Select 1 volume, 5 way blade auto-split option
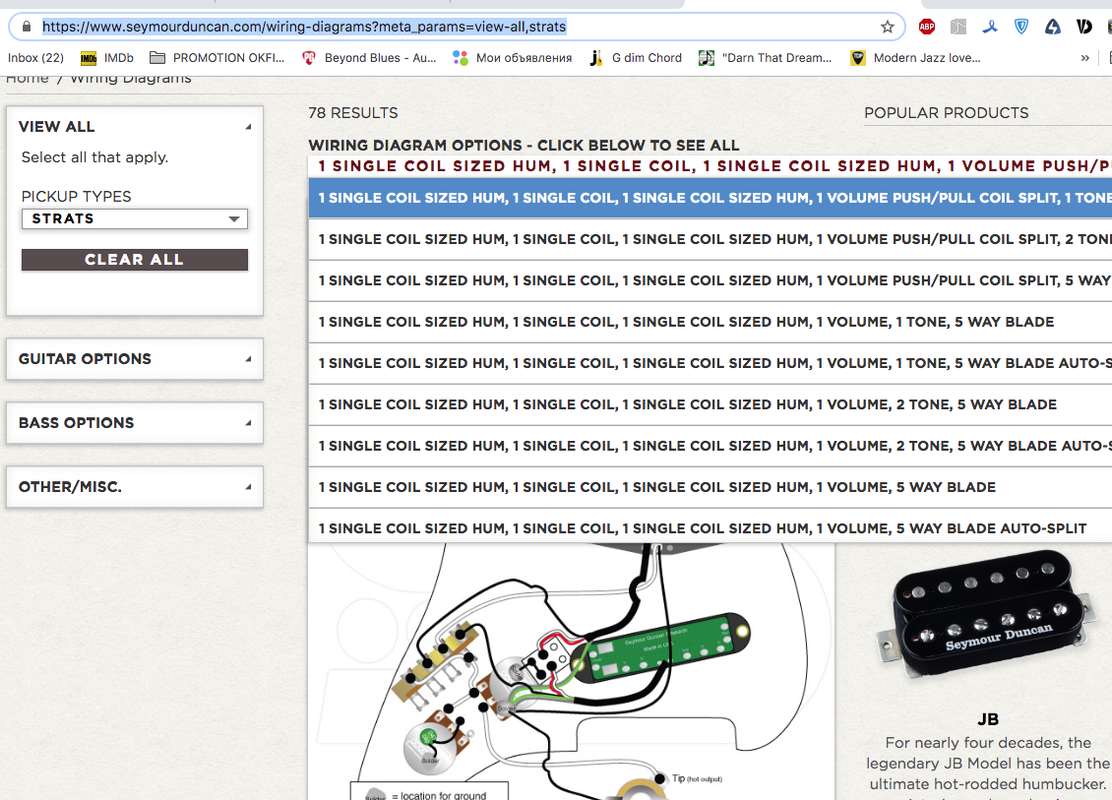The height and width of the screenshot is (800, 1112). point(710,528)
